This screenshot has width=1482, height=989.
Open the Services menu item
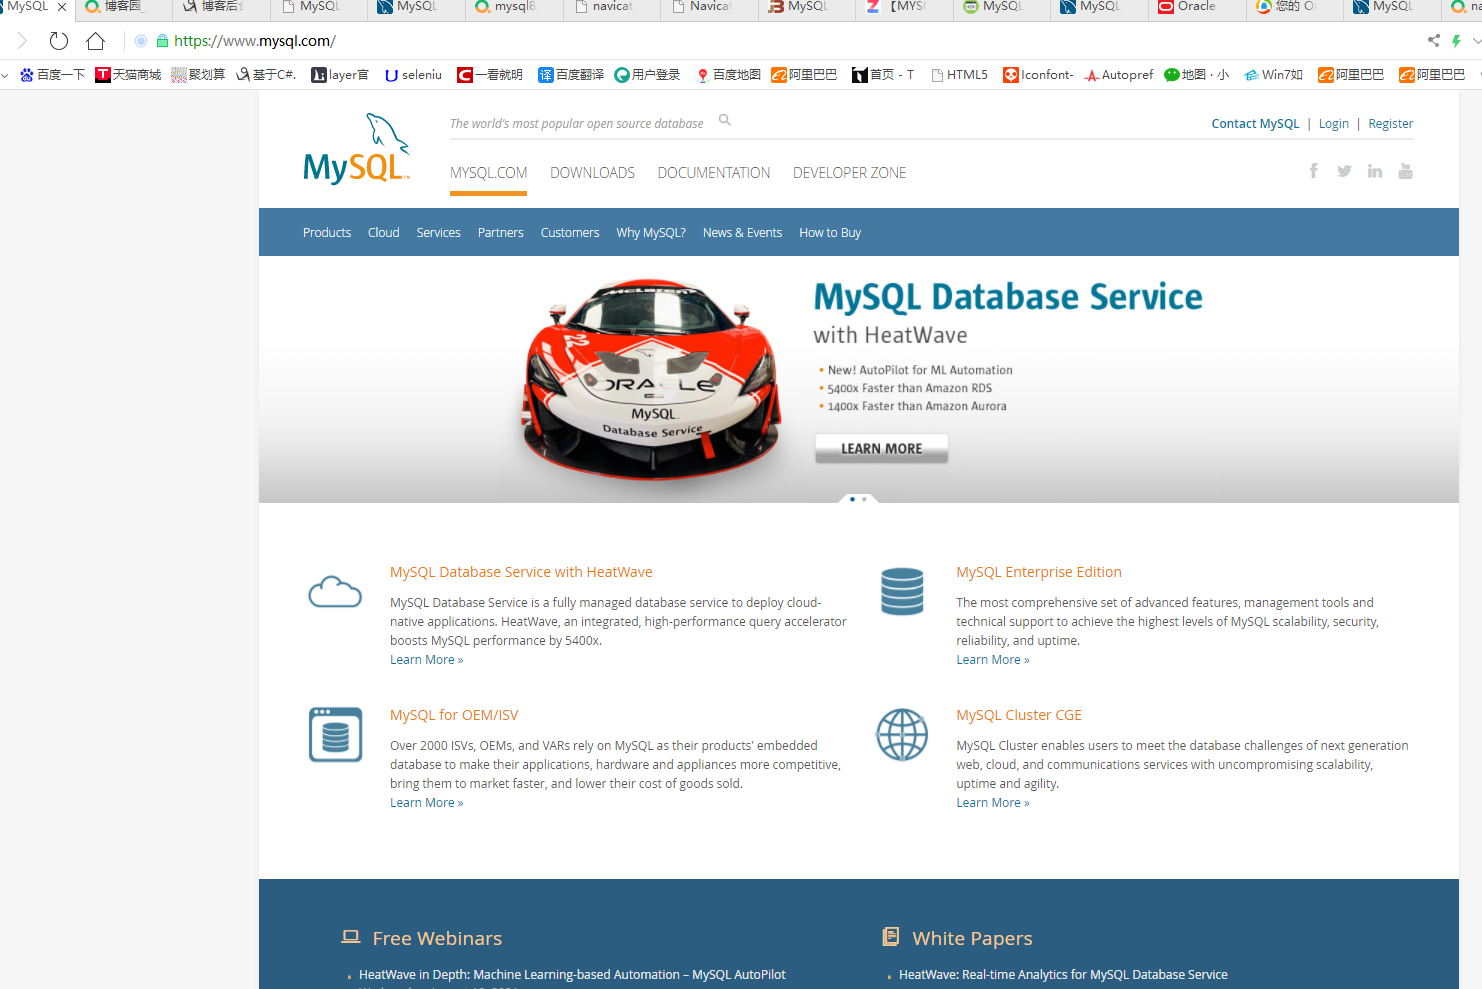pyautogui.click(x=438, y=232)
